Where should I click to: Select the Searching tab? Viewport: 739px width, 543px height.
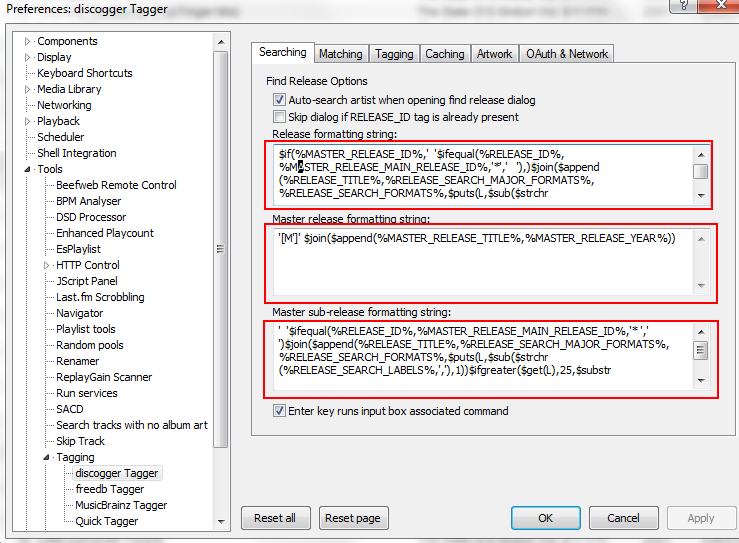[283, 52]
